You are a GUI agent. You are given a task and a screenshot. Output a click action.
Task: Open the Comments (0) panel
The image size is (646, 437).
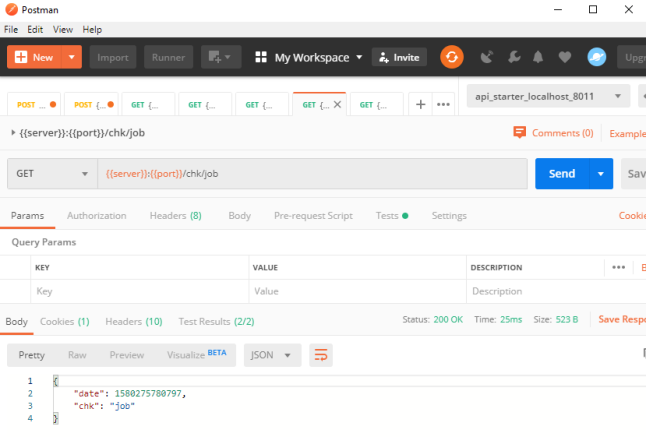553,133
